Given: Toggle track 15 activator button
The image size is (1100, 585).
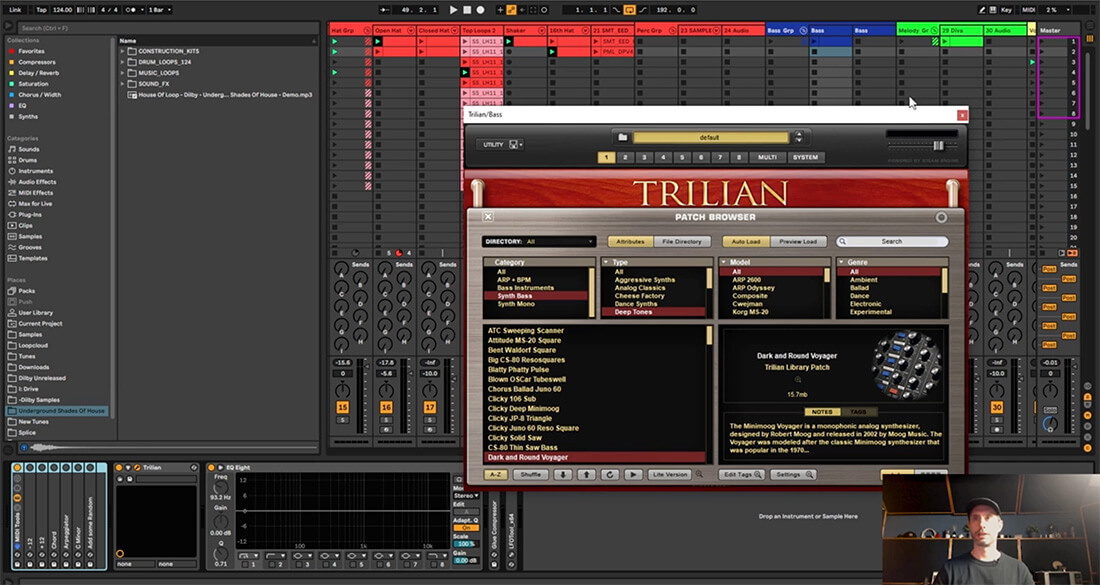Looking at the screenshot, I should [x=342, y=408].
